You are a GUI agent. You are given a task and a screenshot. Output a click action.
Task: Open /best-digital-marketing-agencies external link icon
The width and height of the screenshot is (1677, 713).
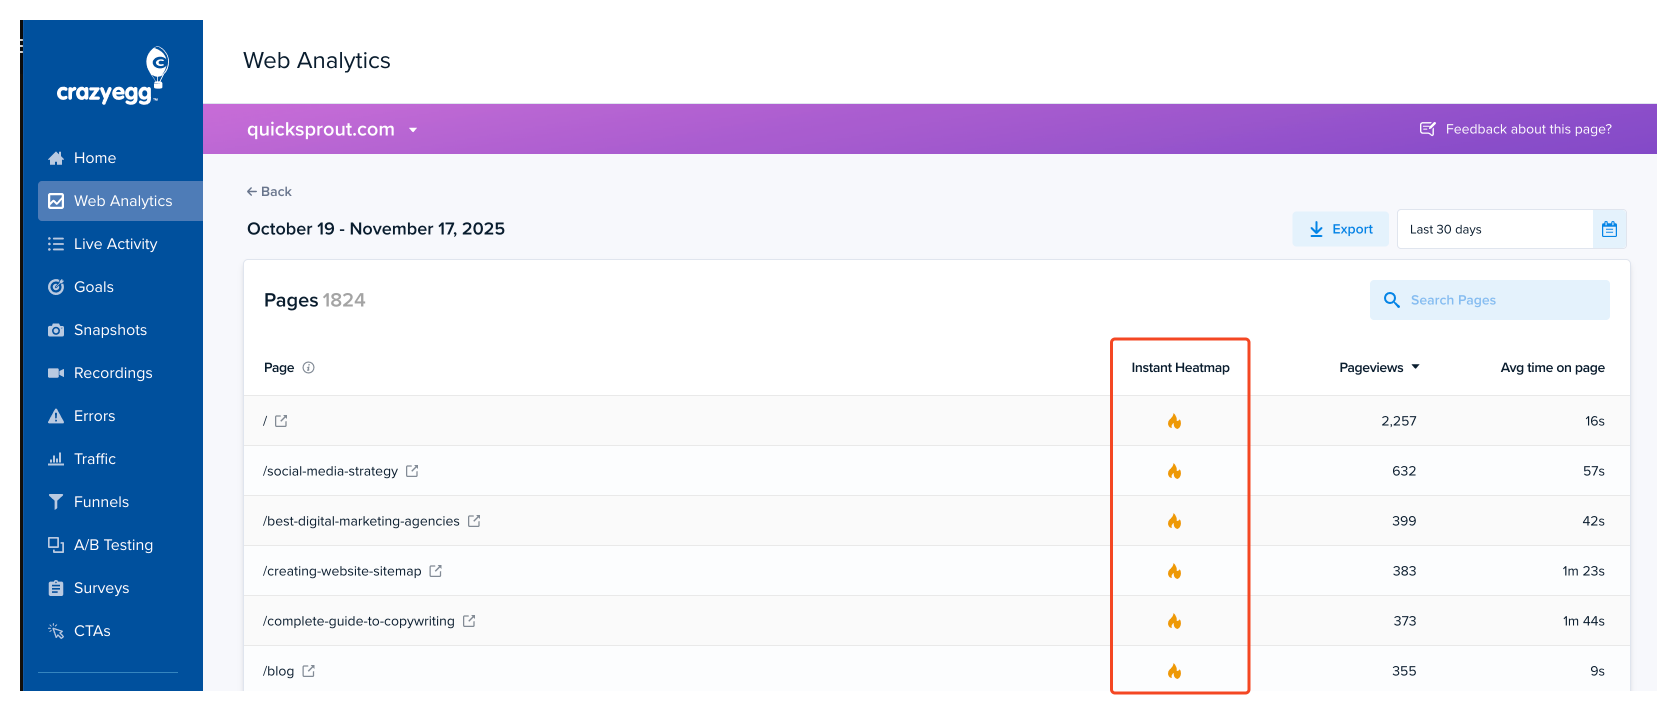474,521
